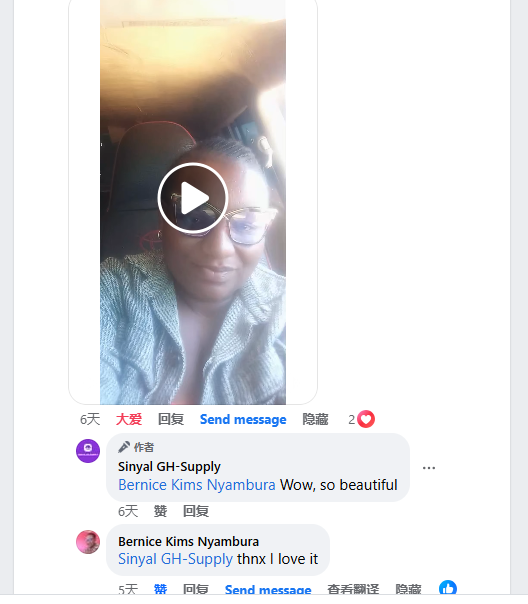Click the pen icon beside the 作者 badge
The width and height of the screenshot is (528, 604).
124,447
